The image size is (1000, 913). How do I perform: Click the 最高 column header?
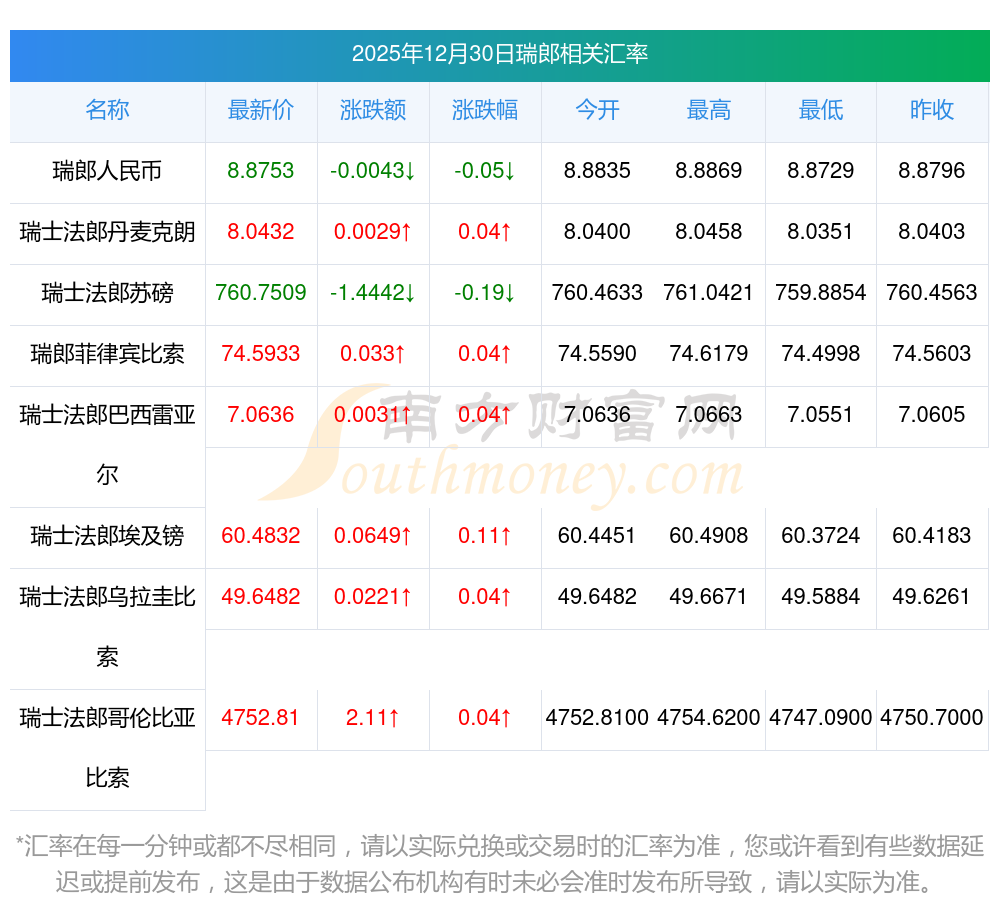click(709, 110)
